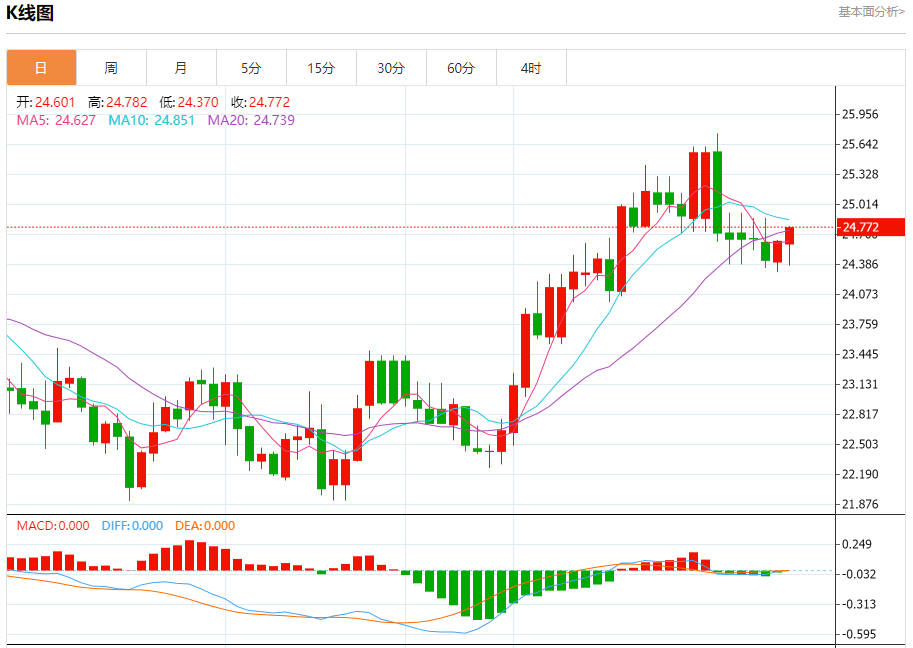Image resolution: width=913 pixels, height=648 pixels.
Task: Click the 0.249 MACD axis label
Action: point(857,544)
